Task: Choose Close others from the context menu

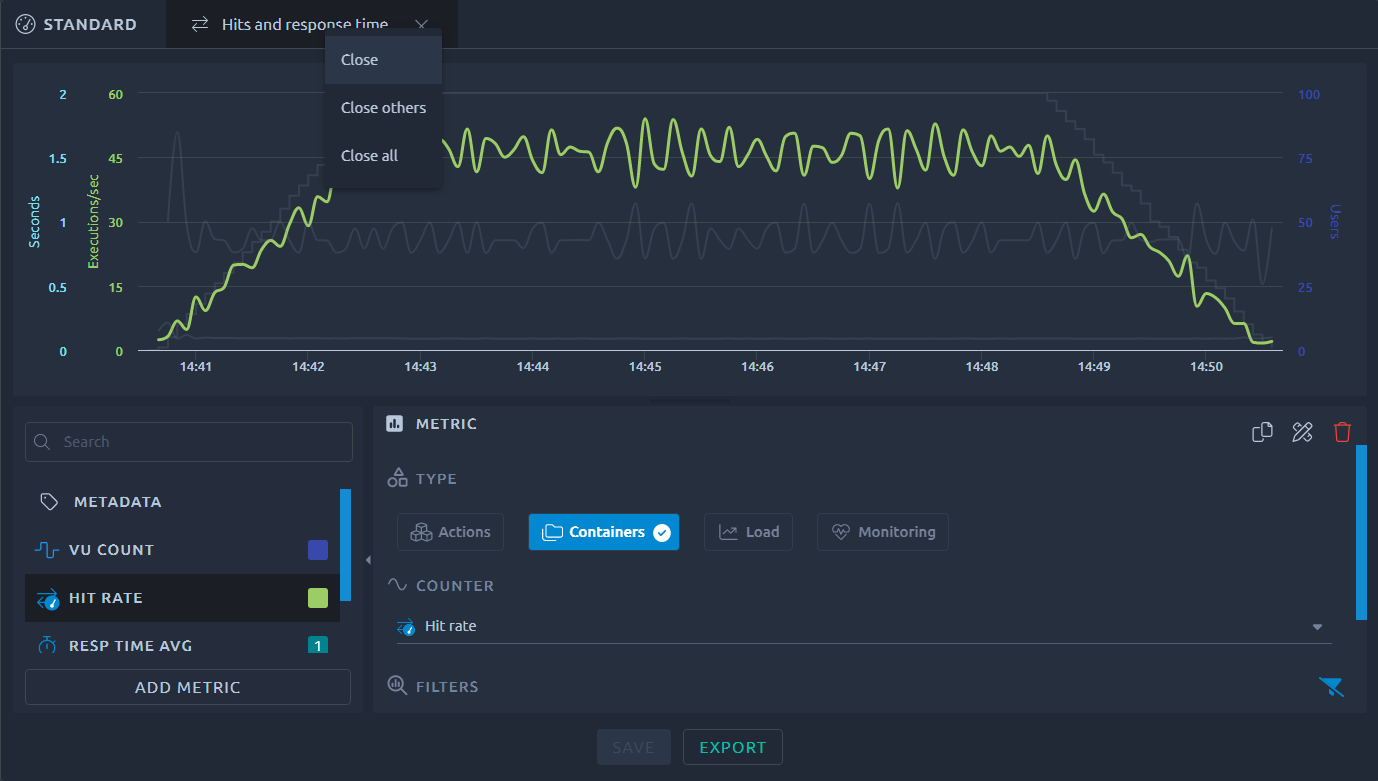Action: point(383,108)
